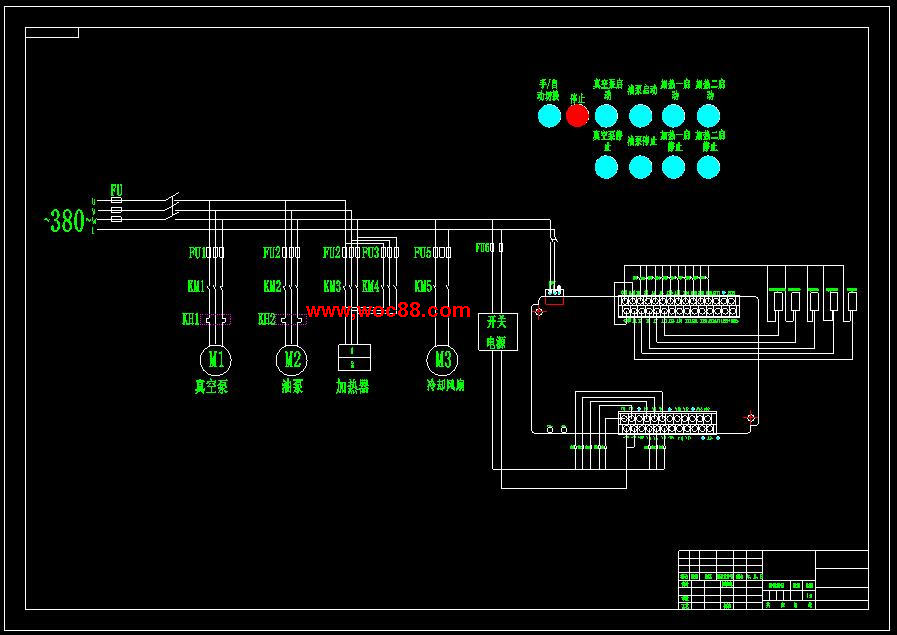Click the cyan 加热一启动 button circle
The image size is (897, 635).
click(x=673, y=116)
